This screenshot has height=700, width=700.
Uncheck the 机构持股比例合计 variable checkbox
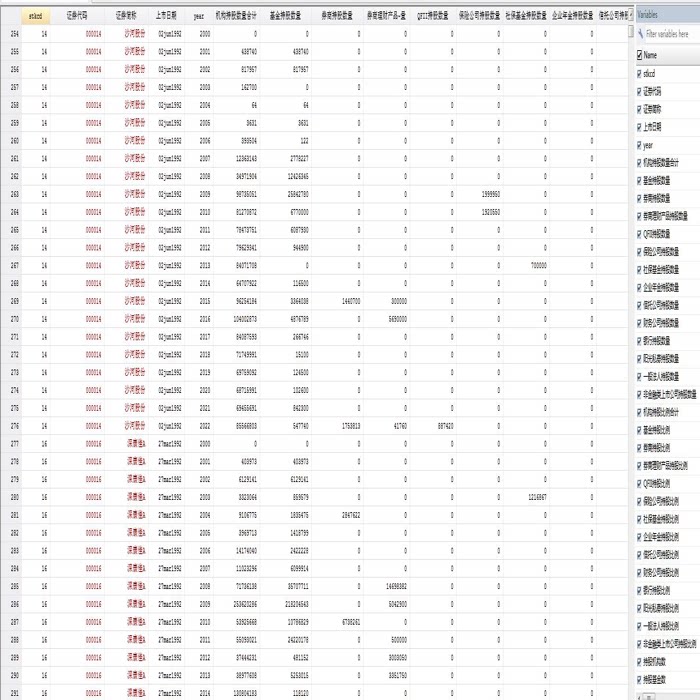tap(639, 412)
